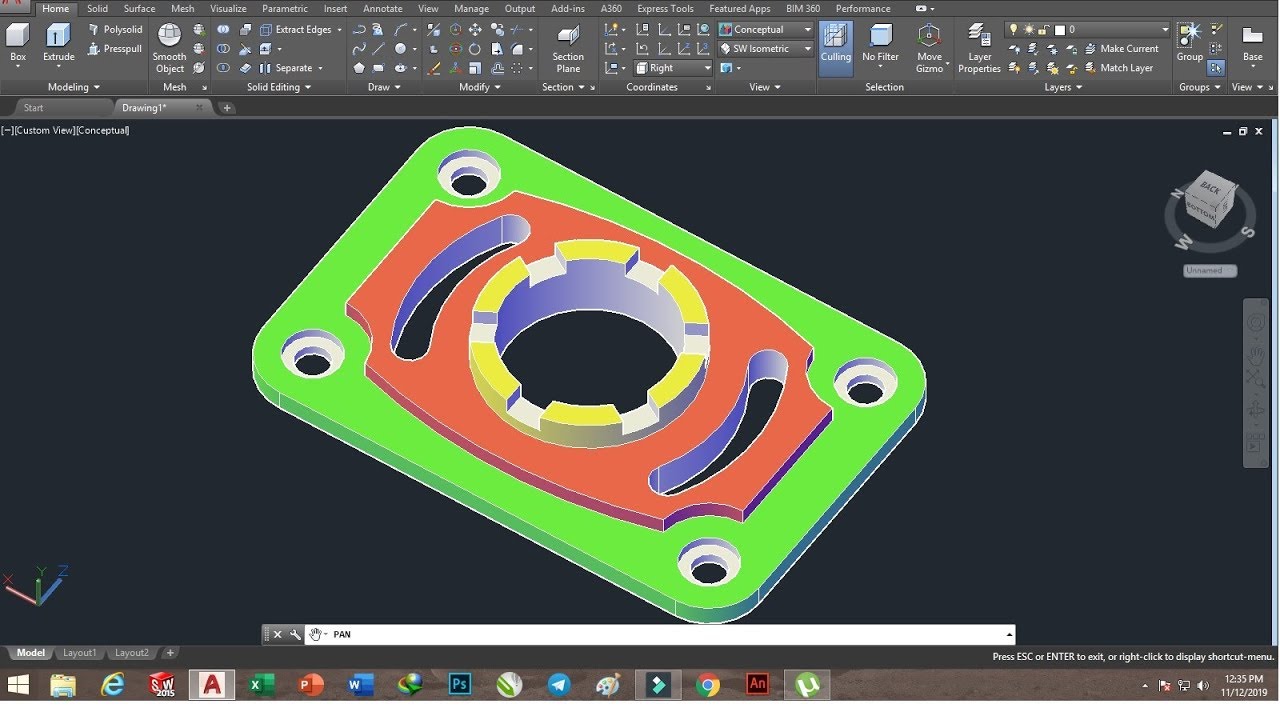Open the Solid ribbon tab
Viewport: 1280px width, 720px height.
[97, 8]
